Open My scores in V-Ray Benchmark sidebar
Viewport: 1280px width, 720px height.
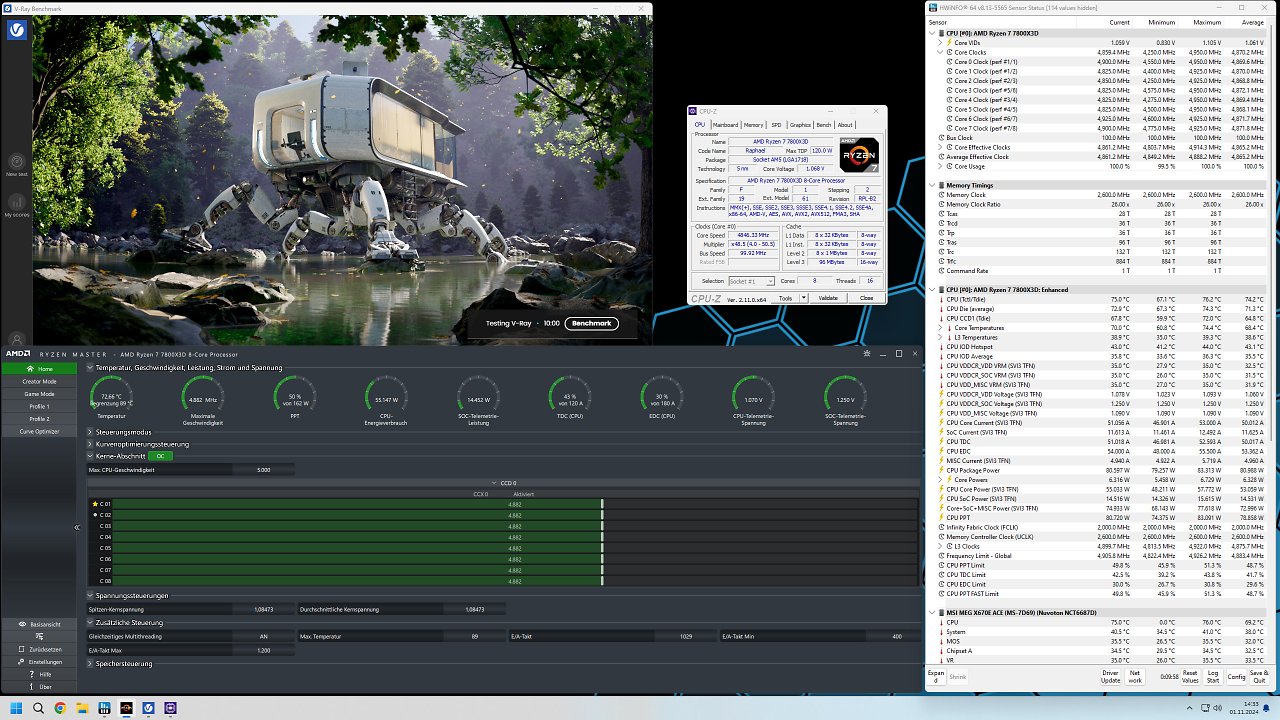[16, 205]
